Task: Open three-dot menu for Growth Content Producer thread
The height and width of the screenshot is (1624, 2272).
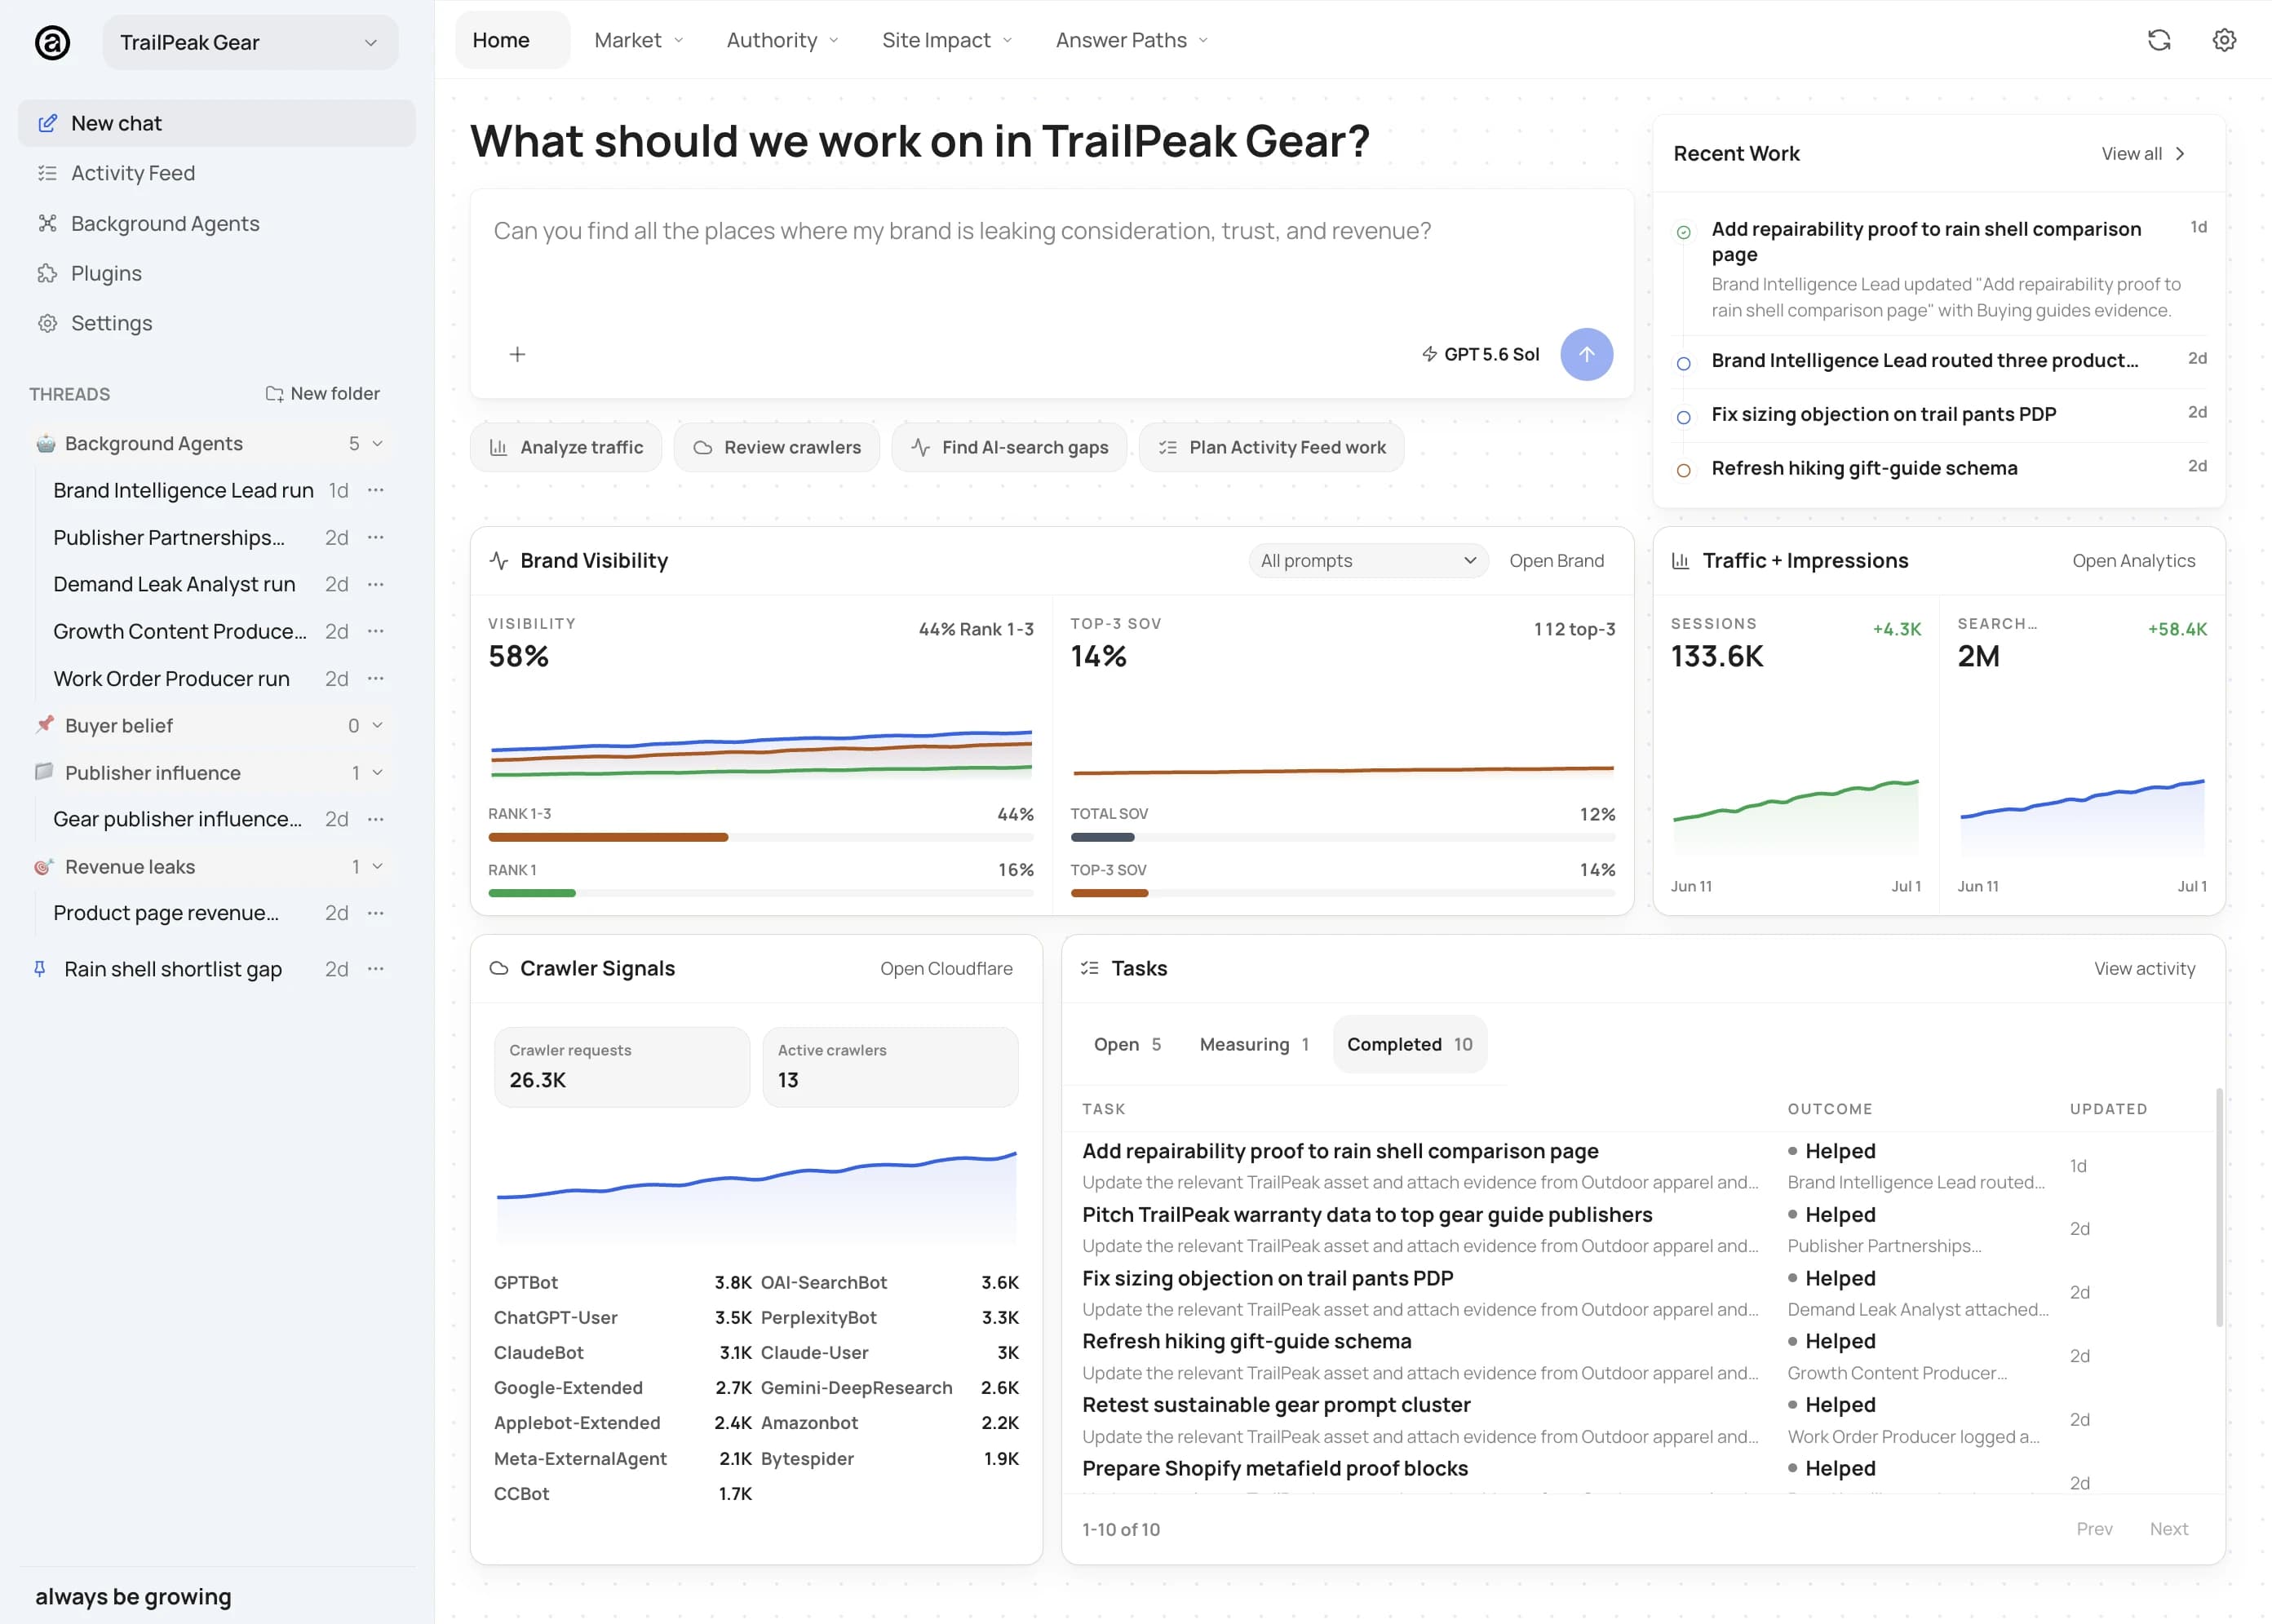Action: pos(376,631)
